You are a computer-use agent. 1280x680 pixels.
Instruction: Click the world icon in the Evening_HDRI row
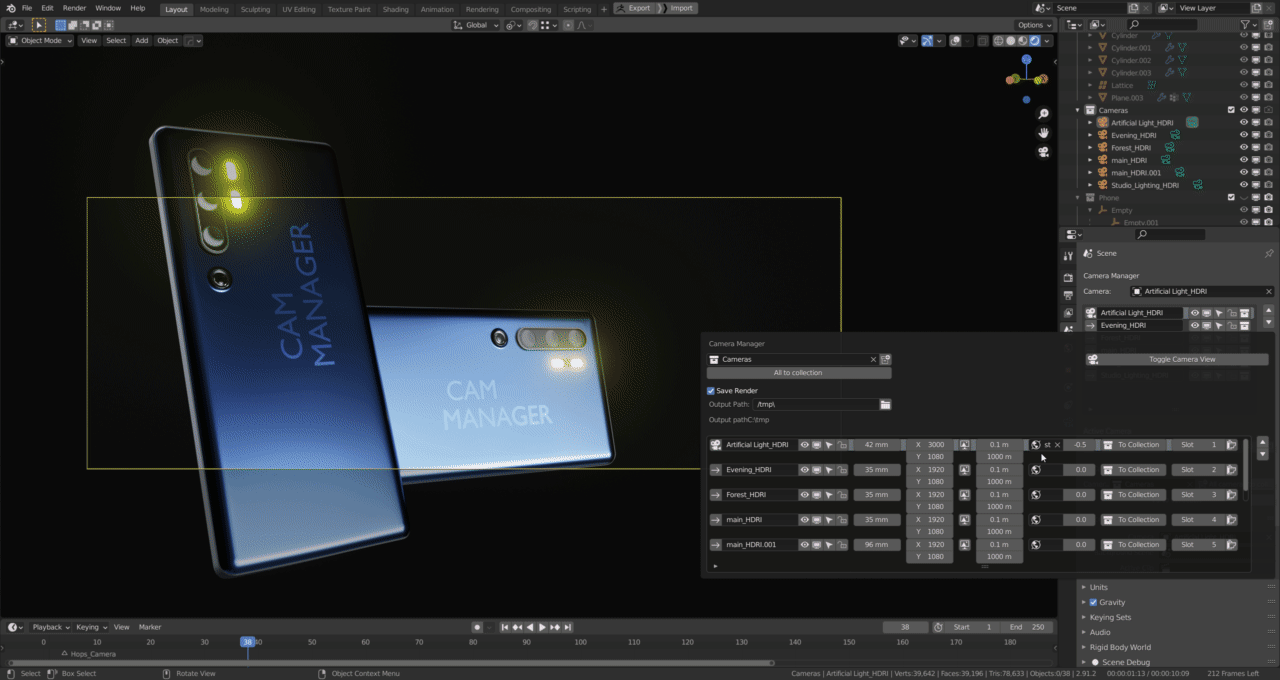1036,470
